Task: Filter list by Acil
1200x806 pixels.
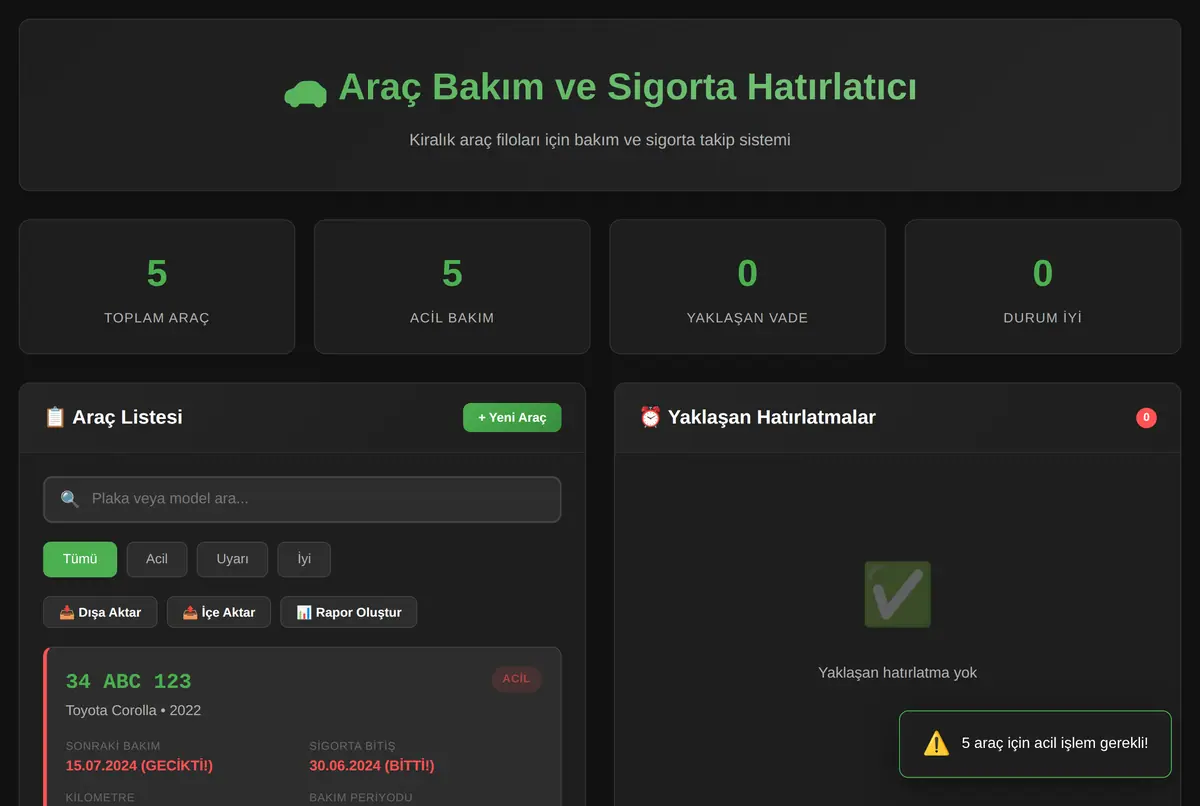Action: coord(157,559)
